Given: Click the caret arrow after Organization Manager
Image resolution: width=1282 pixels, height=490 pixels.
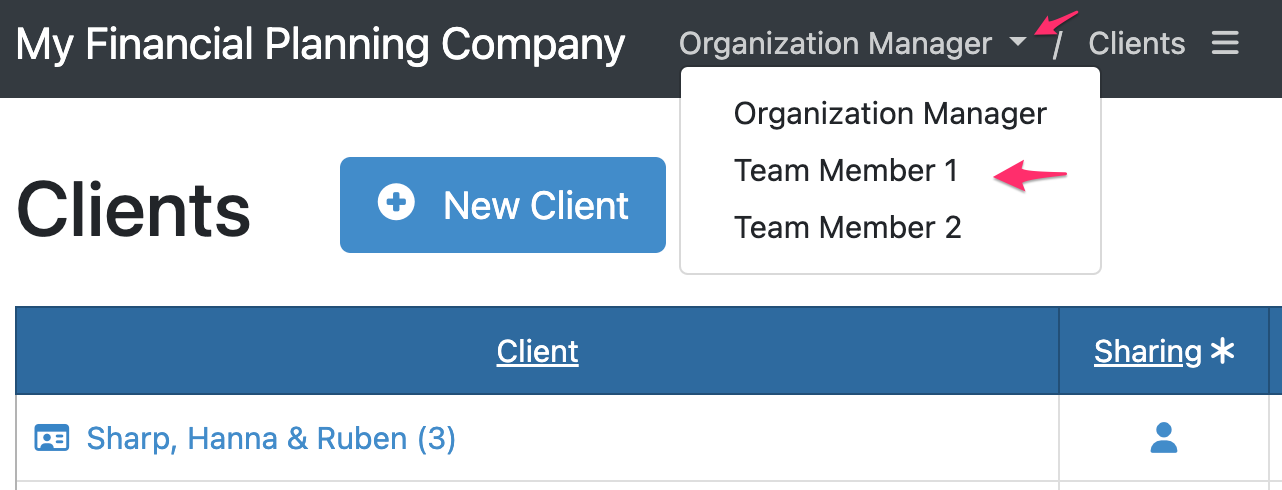Looking at the screenshot, I should coord(1017,43).
